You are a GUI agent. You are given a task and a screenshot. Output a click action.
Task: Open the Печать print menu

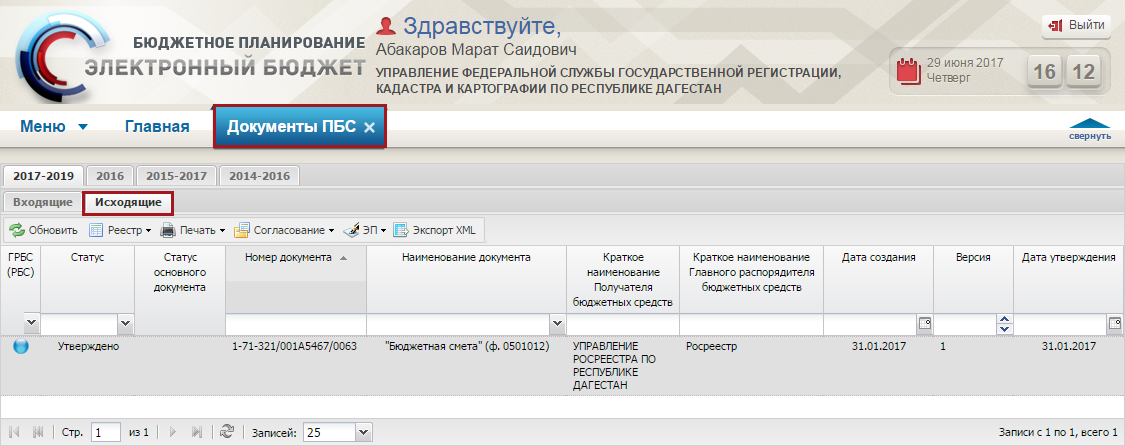pos(192,230)
